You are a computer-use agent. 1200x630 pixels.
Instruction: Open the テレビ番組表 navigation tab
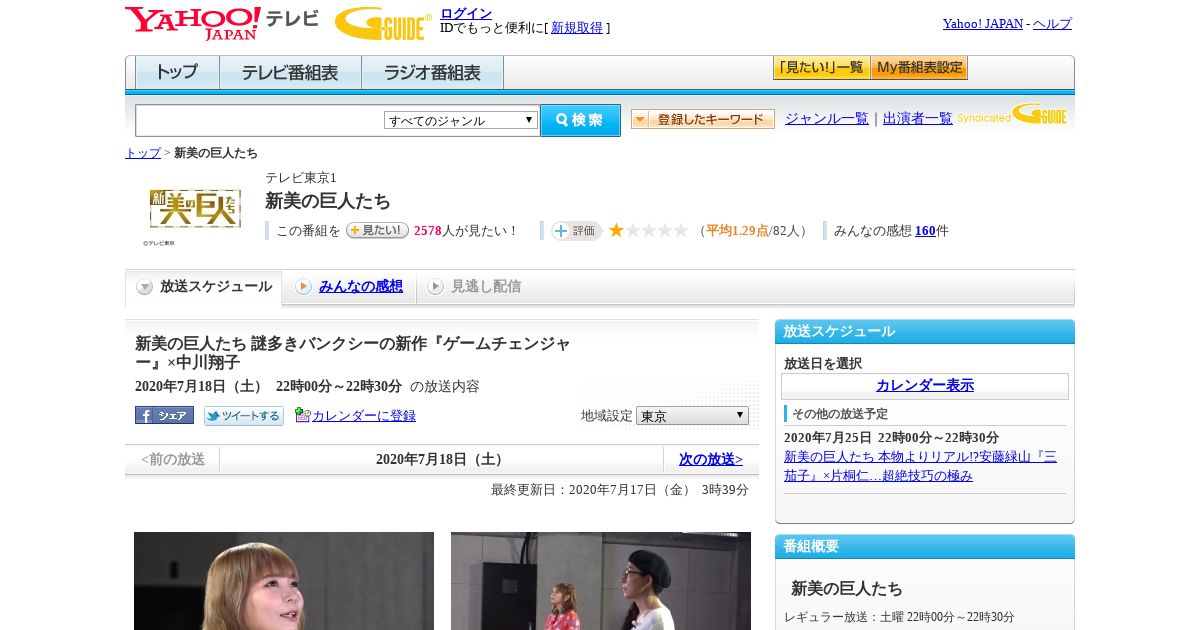pos(290,72)
